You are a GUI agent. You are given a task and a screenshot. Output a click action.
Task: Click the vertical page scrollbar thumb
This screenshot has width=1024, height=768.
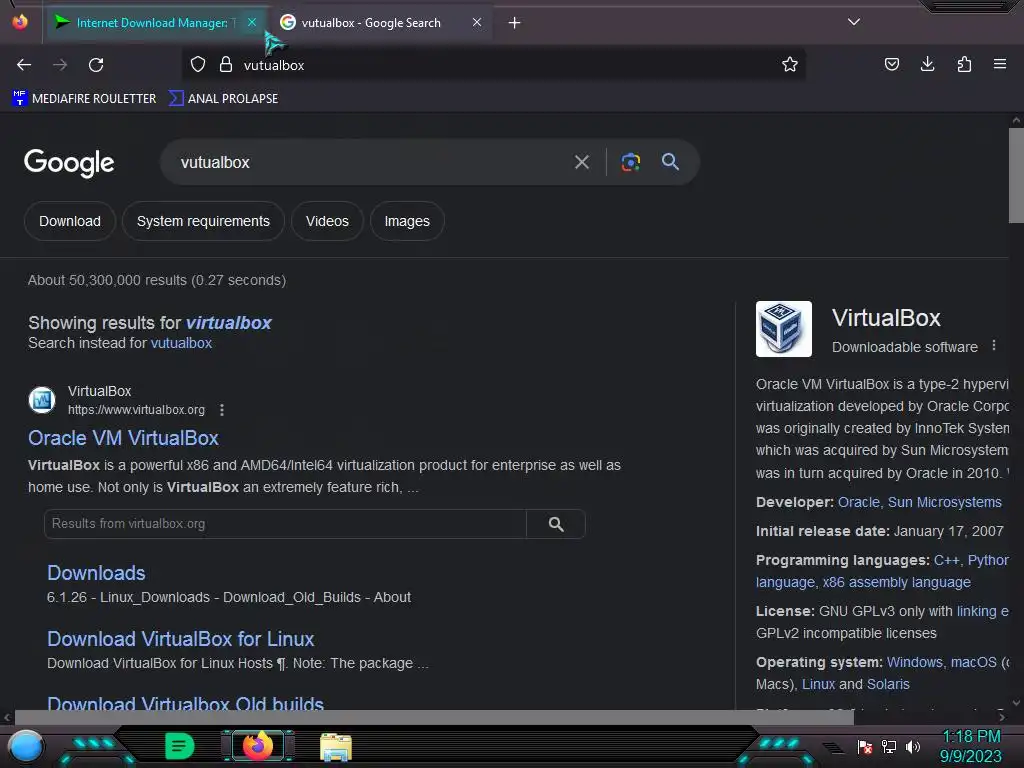[1016, 175]
